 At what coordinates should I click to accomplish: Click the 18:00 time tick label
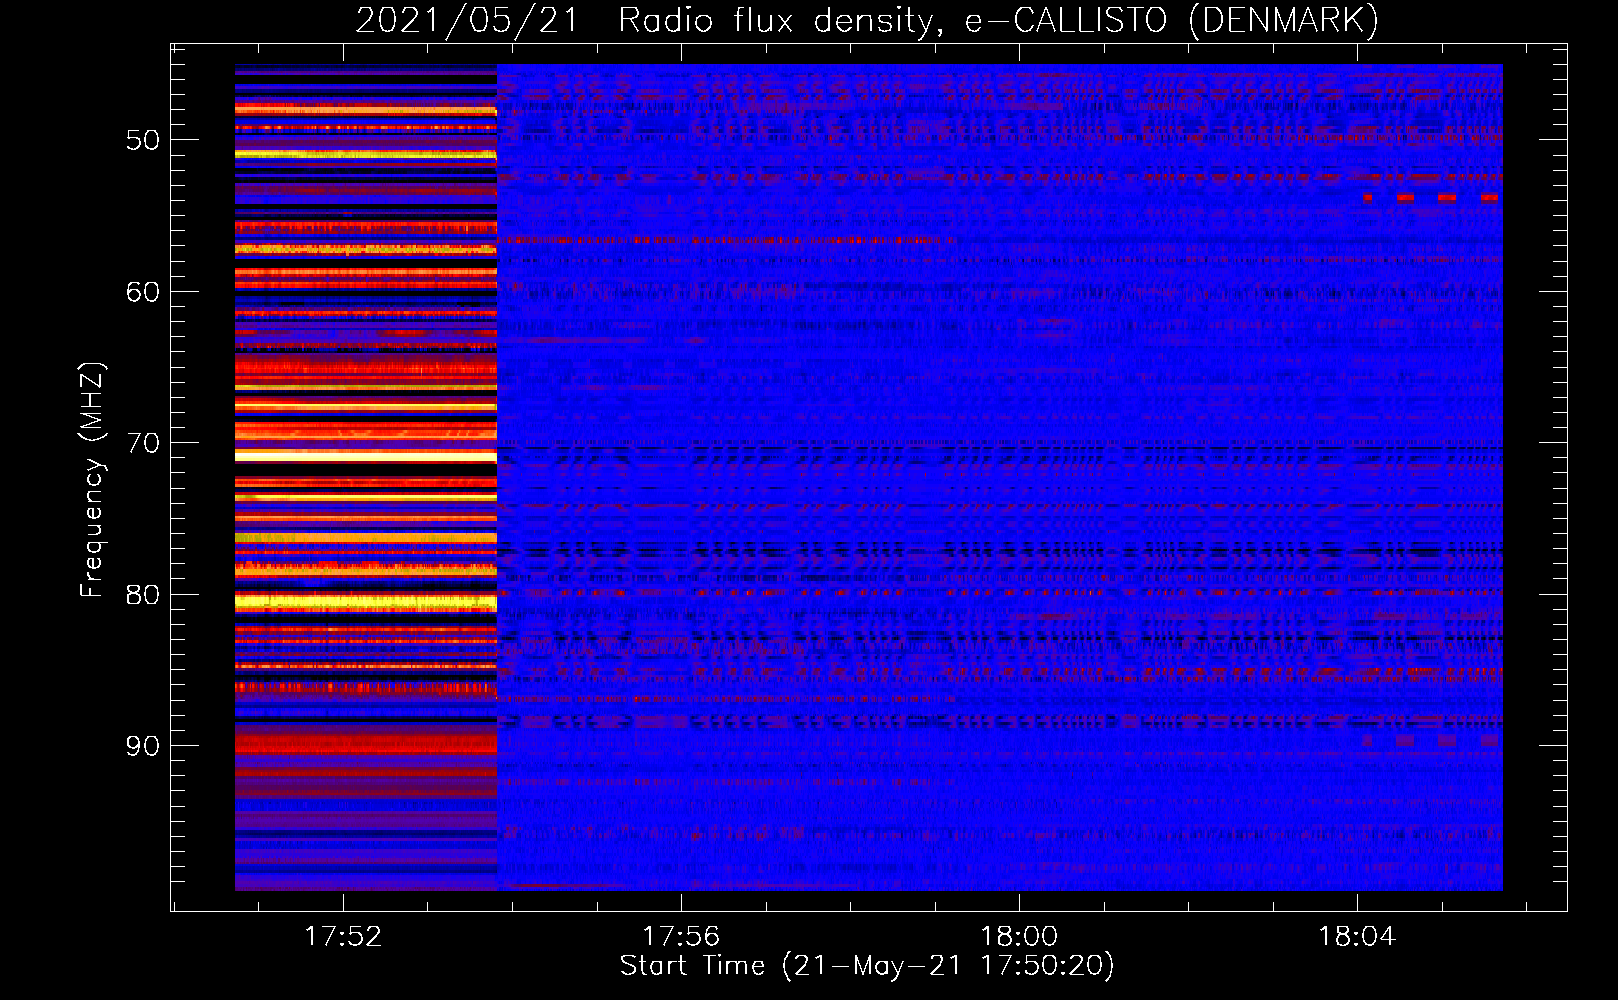[1019, 937]
